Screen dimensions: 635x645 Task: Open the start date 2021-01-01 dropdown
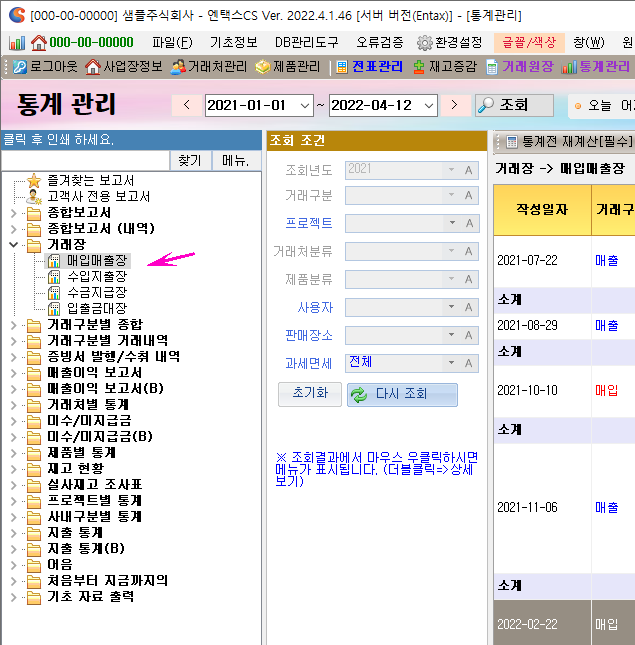pos(305,106)
